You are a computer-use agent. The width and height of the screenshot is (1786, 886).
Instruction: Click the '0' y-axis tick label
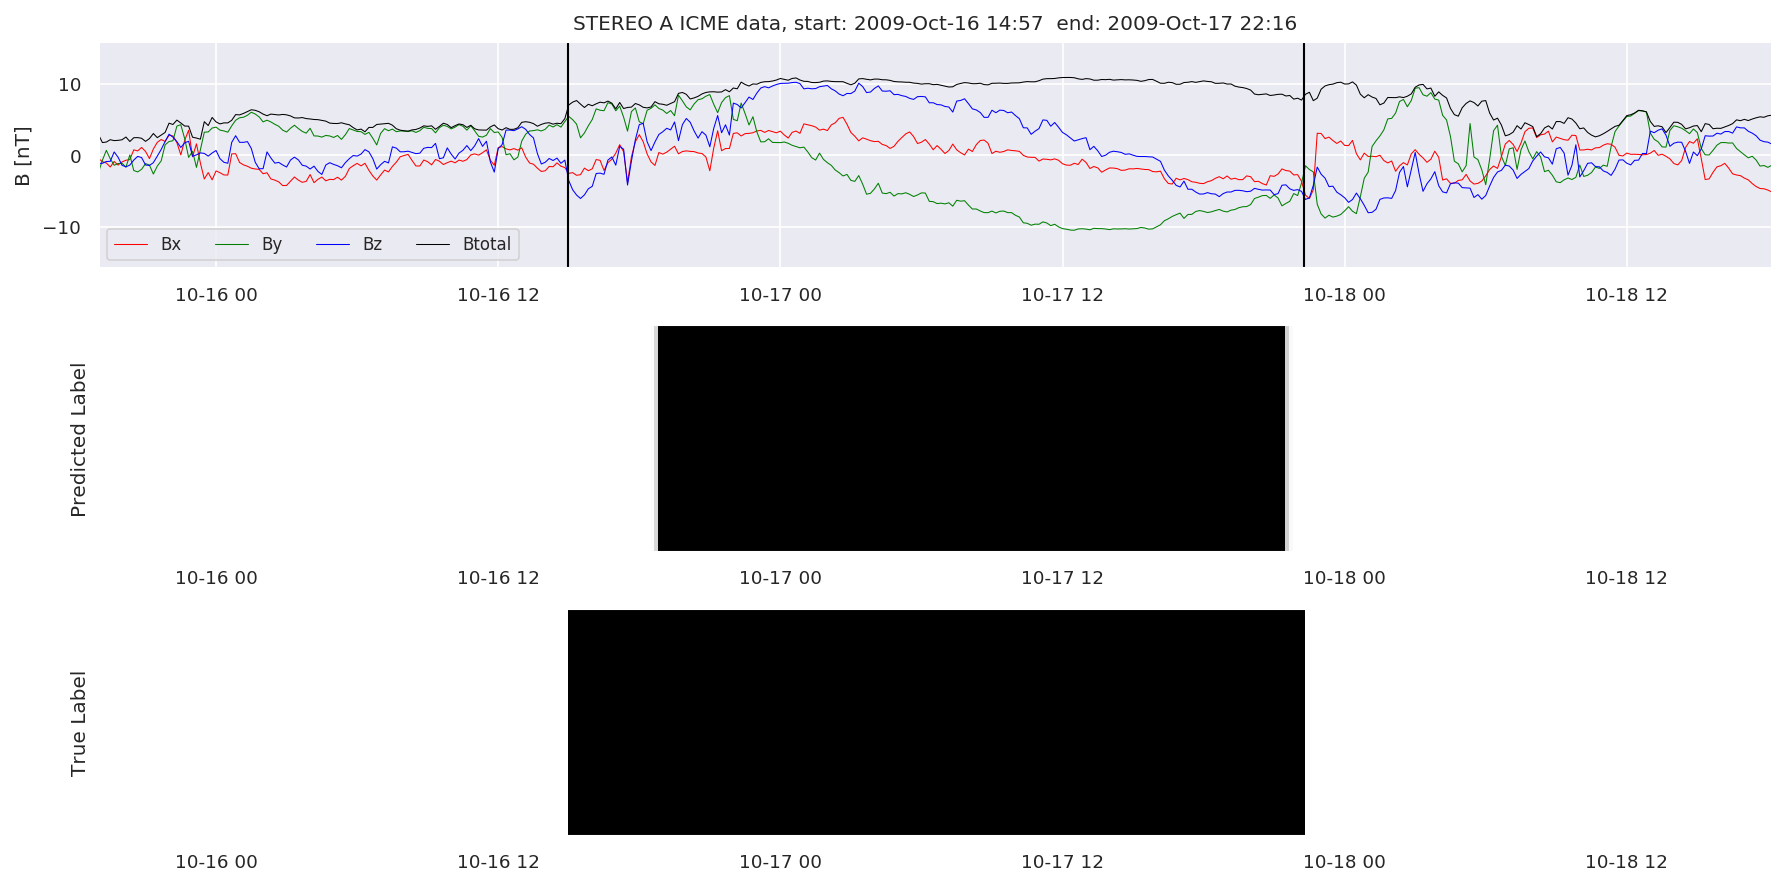click(x=76, y=156)
